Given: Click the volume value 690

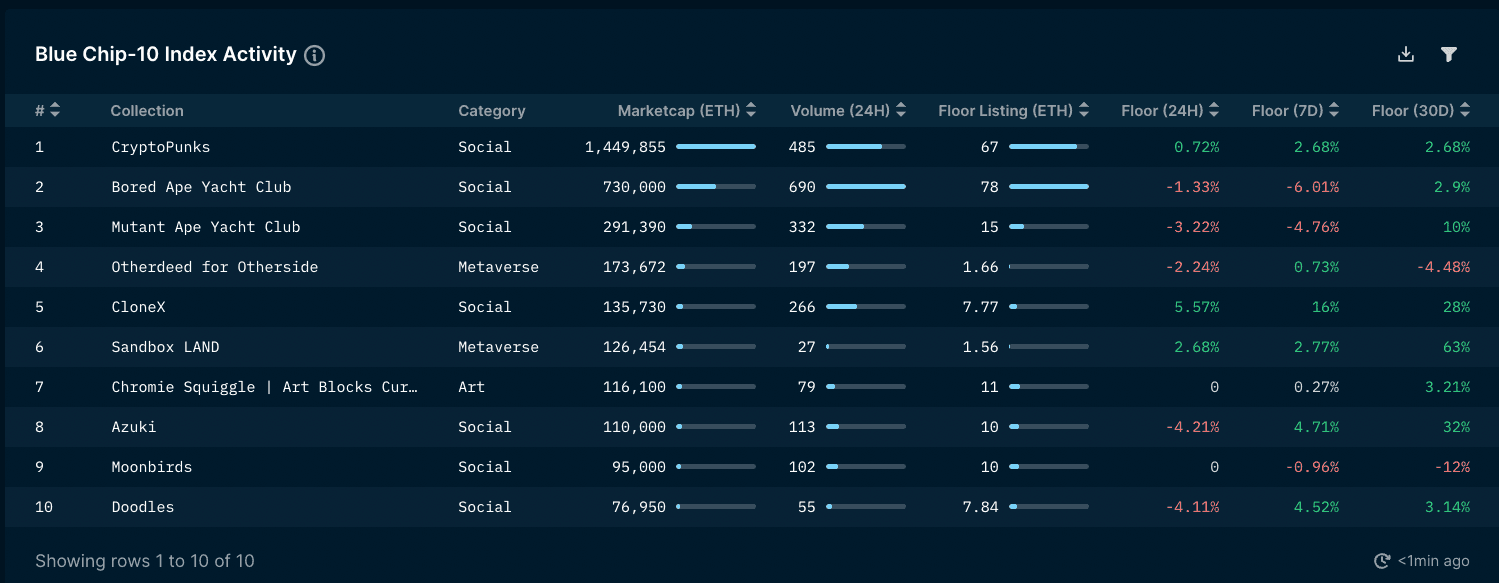Looking at the screenshot, I should coord(802,187).
